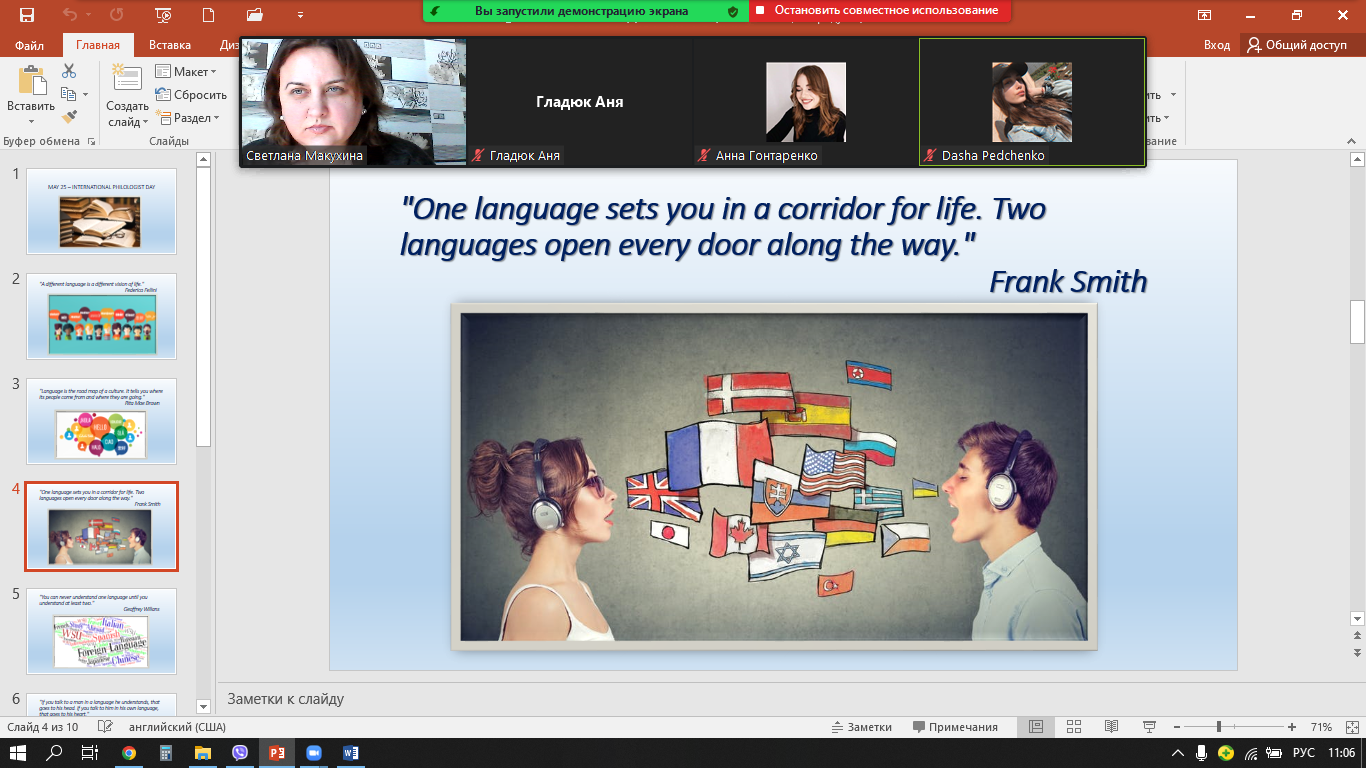Open a file using the folder icon
The width and height of the screenshot is (1366, 768).
pos(255,15)
